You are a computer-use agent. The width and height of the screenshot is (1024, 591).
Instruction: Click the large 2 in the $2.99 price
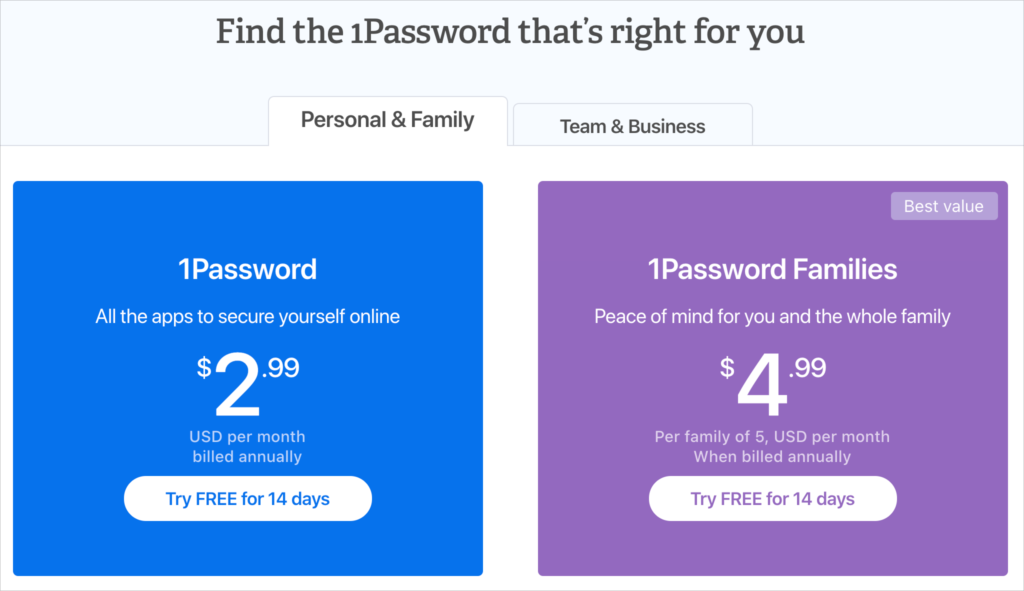coord(237,388)
